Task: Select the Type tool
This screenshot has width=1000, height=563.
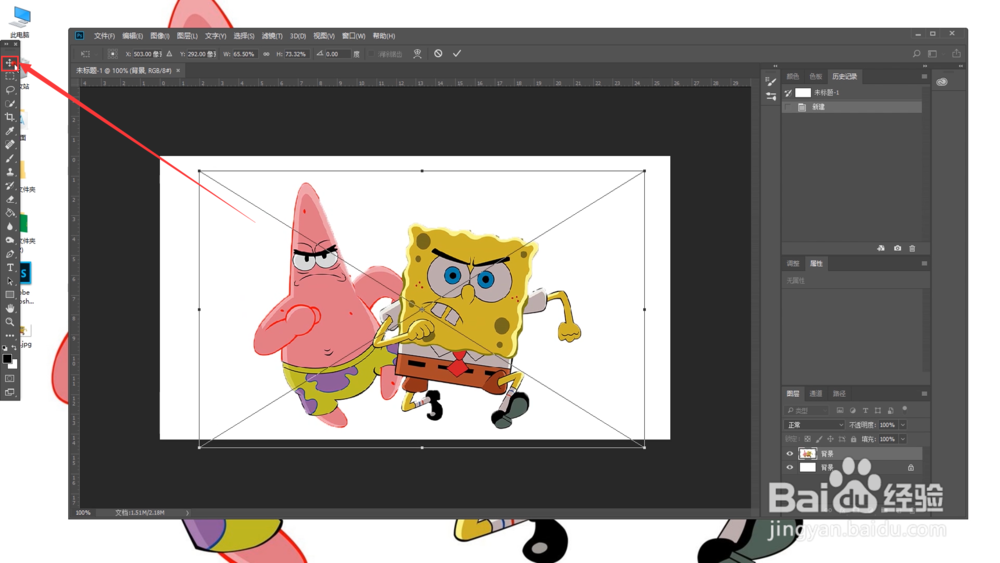Action: (10, 268)
